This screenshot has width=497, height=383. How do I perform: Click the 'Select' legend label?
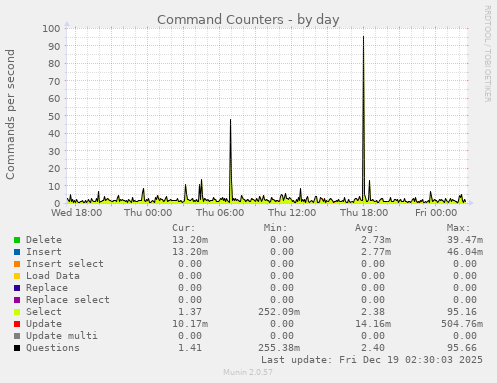pos(44,312)
